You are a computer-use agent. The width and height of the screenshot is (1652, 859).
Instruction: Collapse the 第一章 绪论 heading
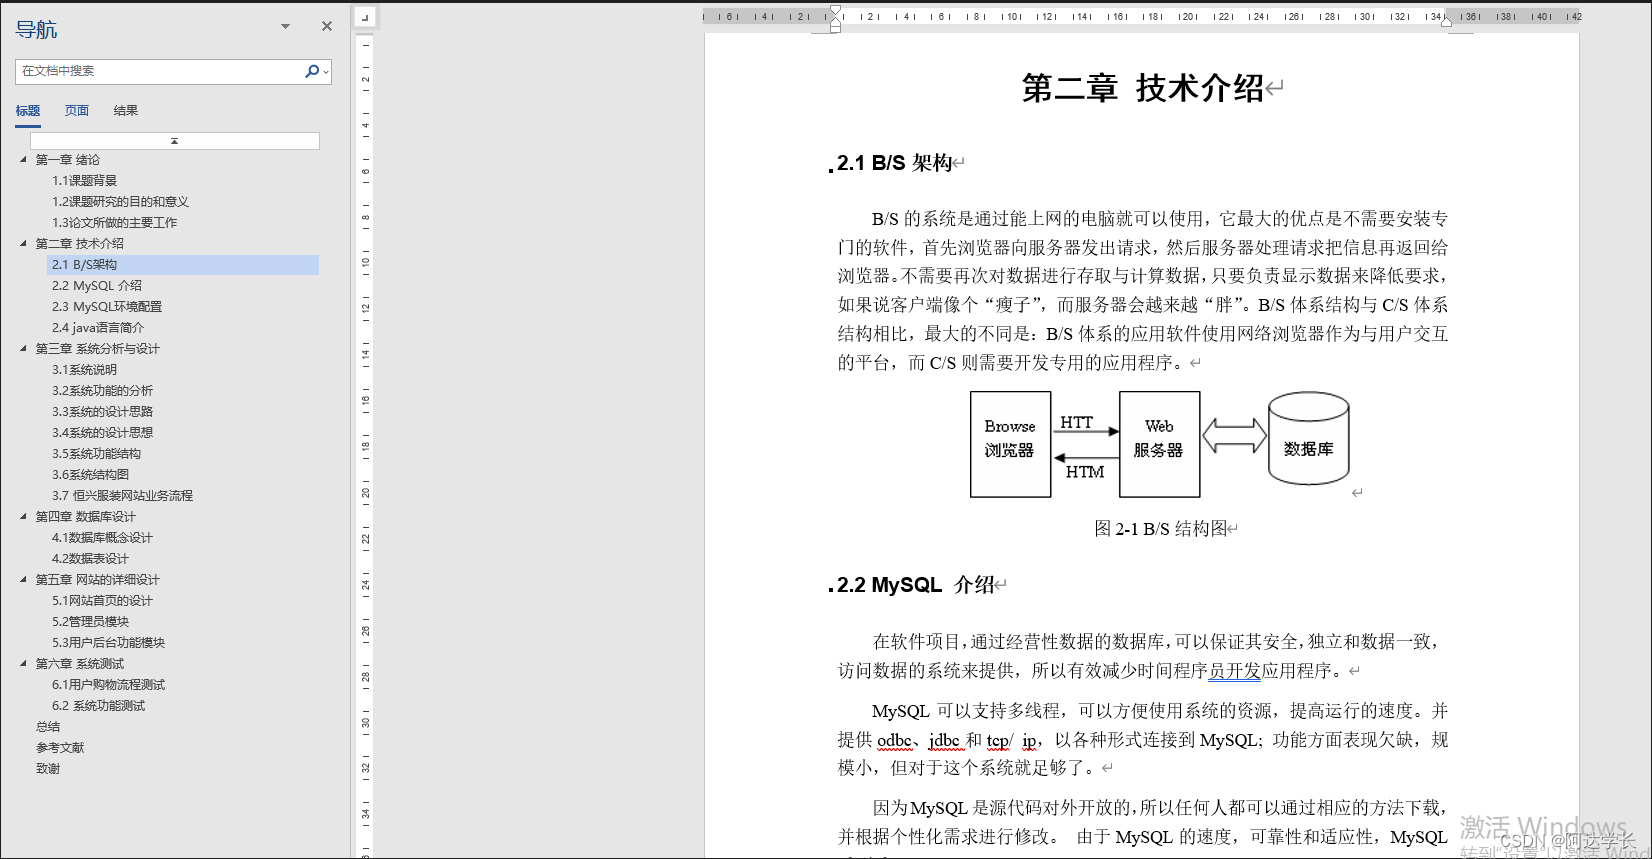(23, 159)
